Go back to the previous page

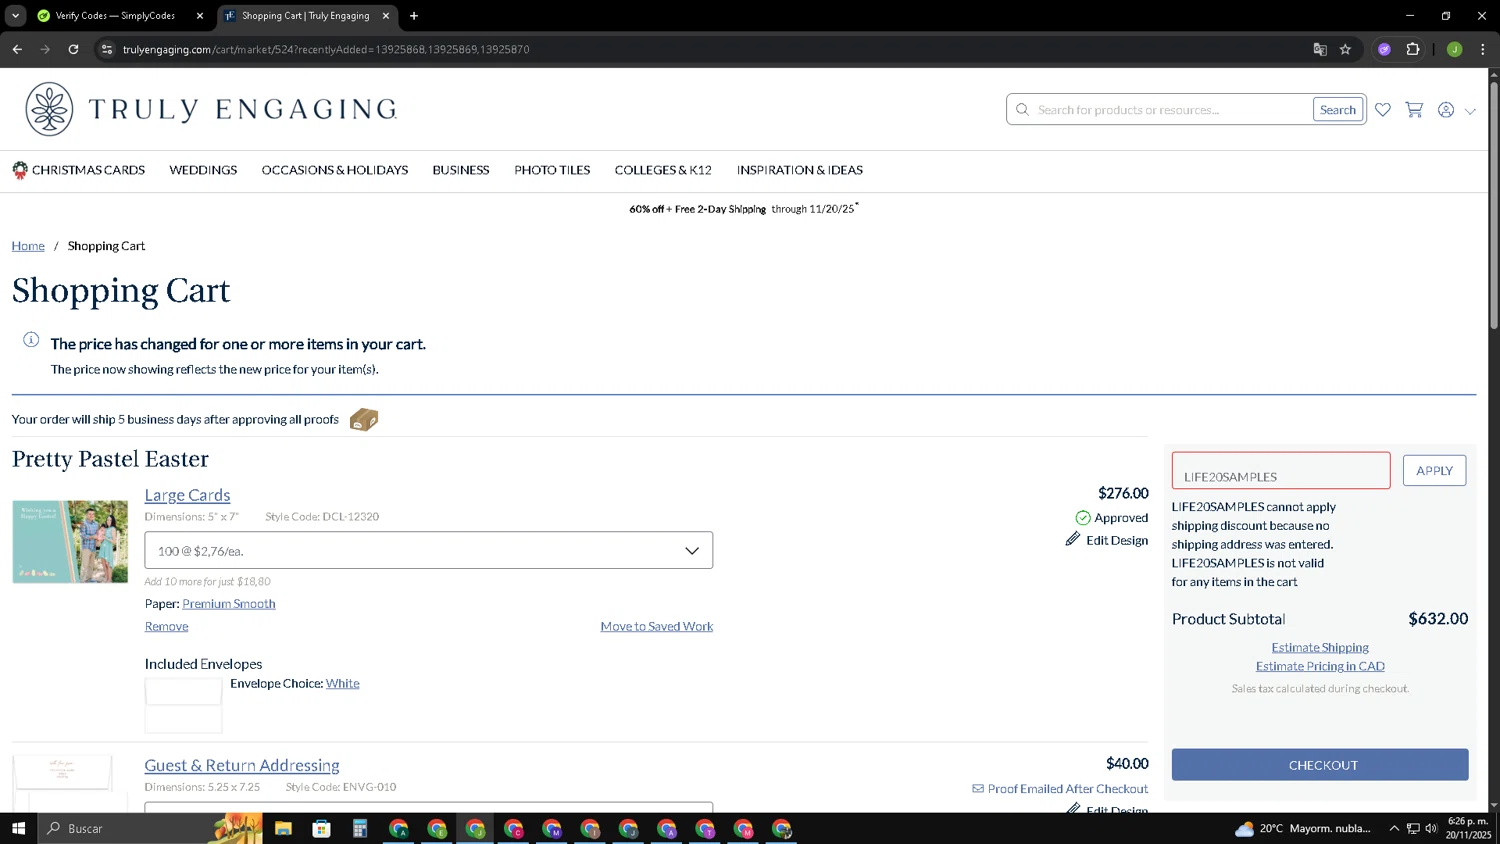17,49
